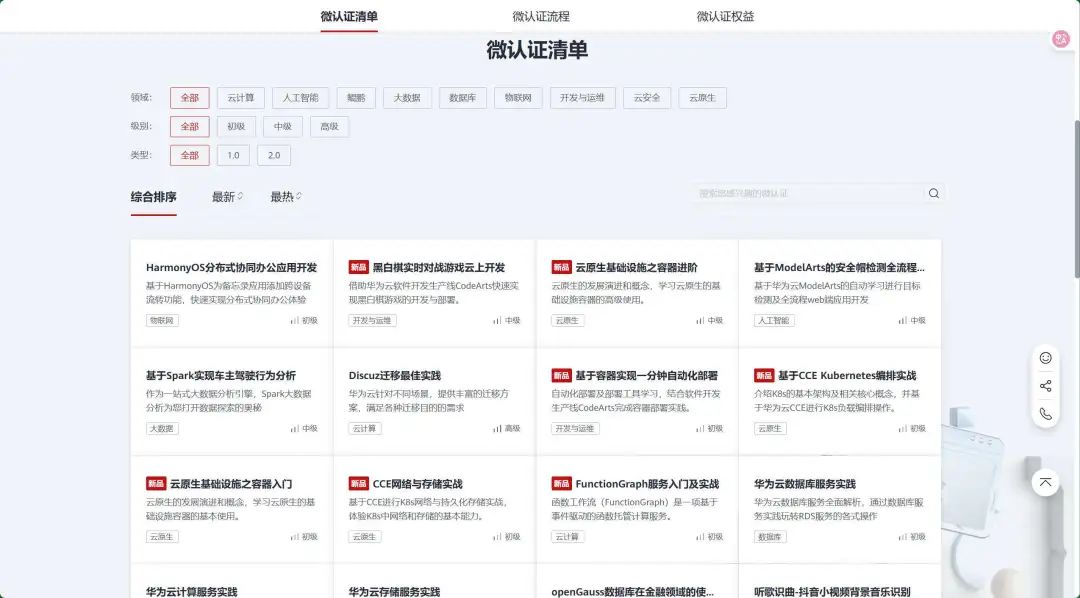The width and height of the screenshot is (1080, 598).
Task: Open HarmonyOS分布式协同办公应用开发 card
Action: (x=231, y=293)
